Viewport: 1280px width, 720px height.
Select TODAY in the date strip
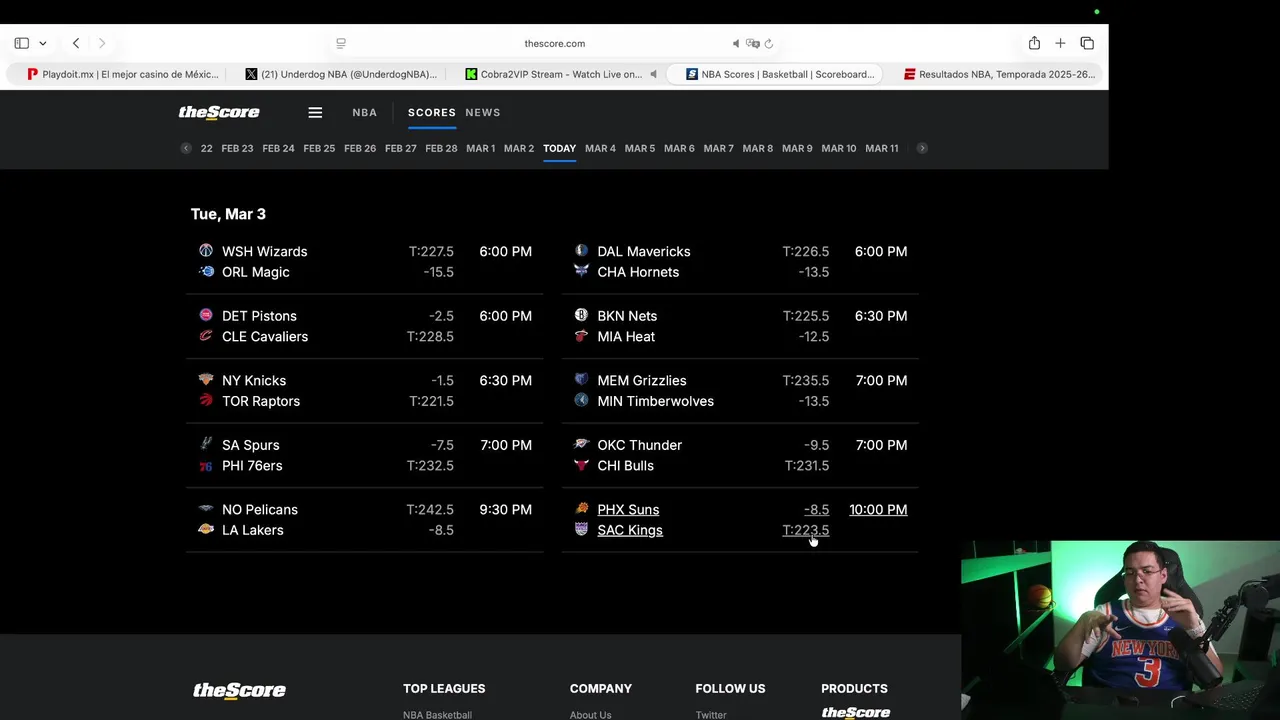pyautogui.click(x=559, y=148)
